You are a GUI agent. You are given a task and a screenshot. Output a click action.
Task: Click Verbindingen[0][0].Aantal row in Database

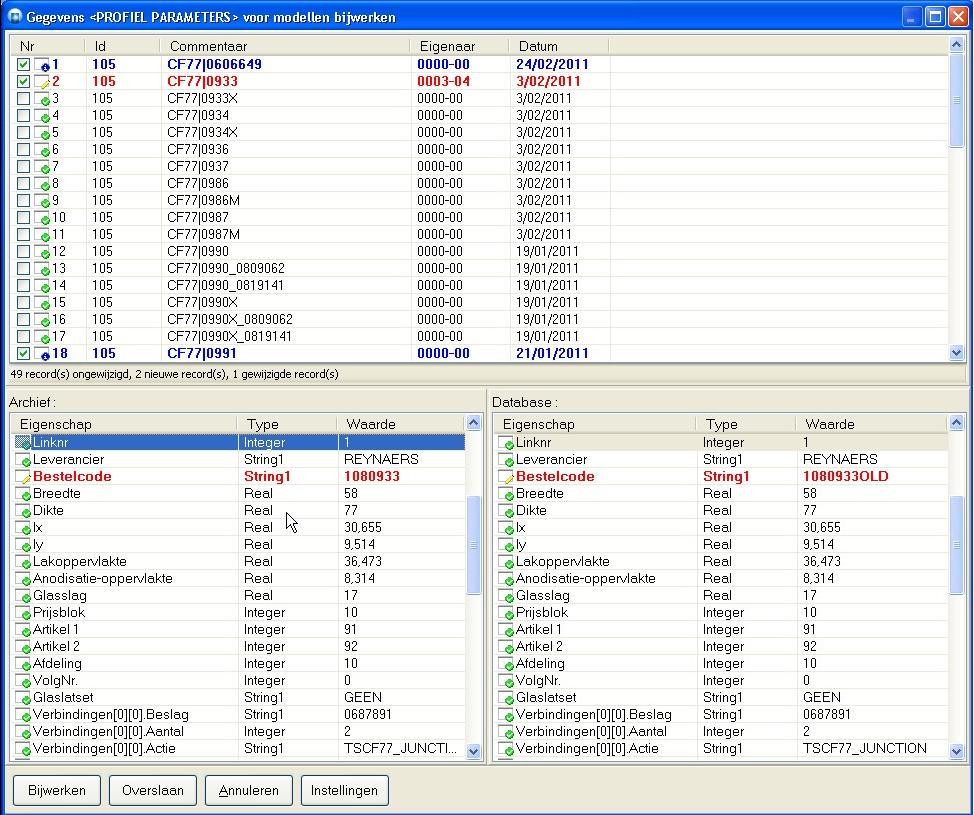point(722,732)
